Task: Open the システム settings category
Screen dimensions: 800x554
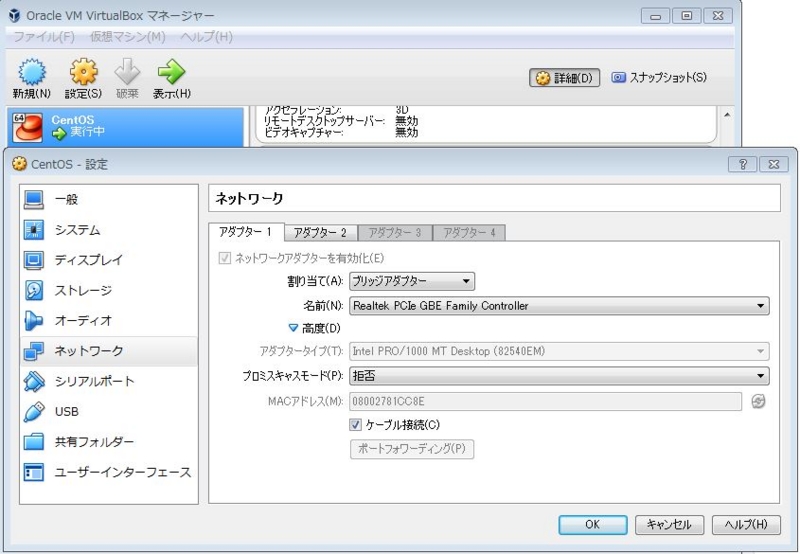Action: pyautogui.click(x=108, y=230)
